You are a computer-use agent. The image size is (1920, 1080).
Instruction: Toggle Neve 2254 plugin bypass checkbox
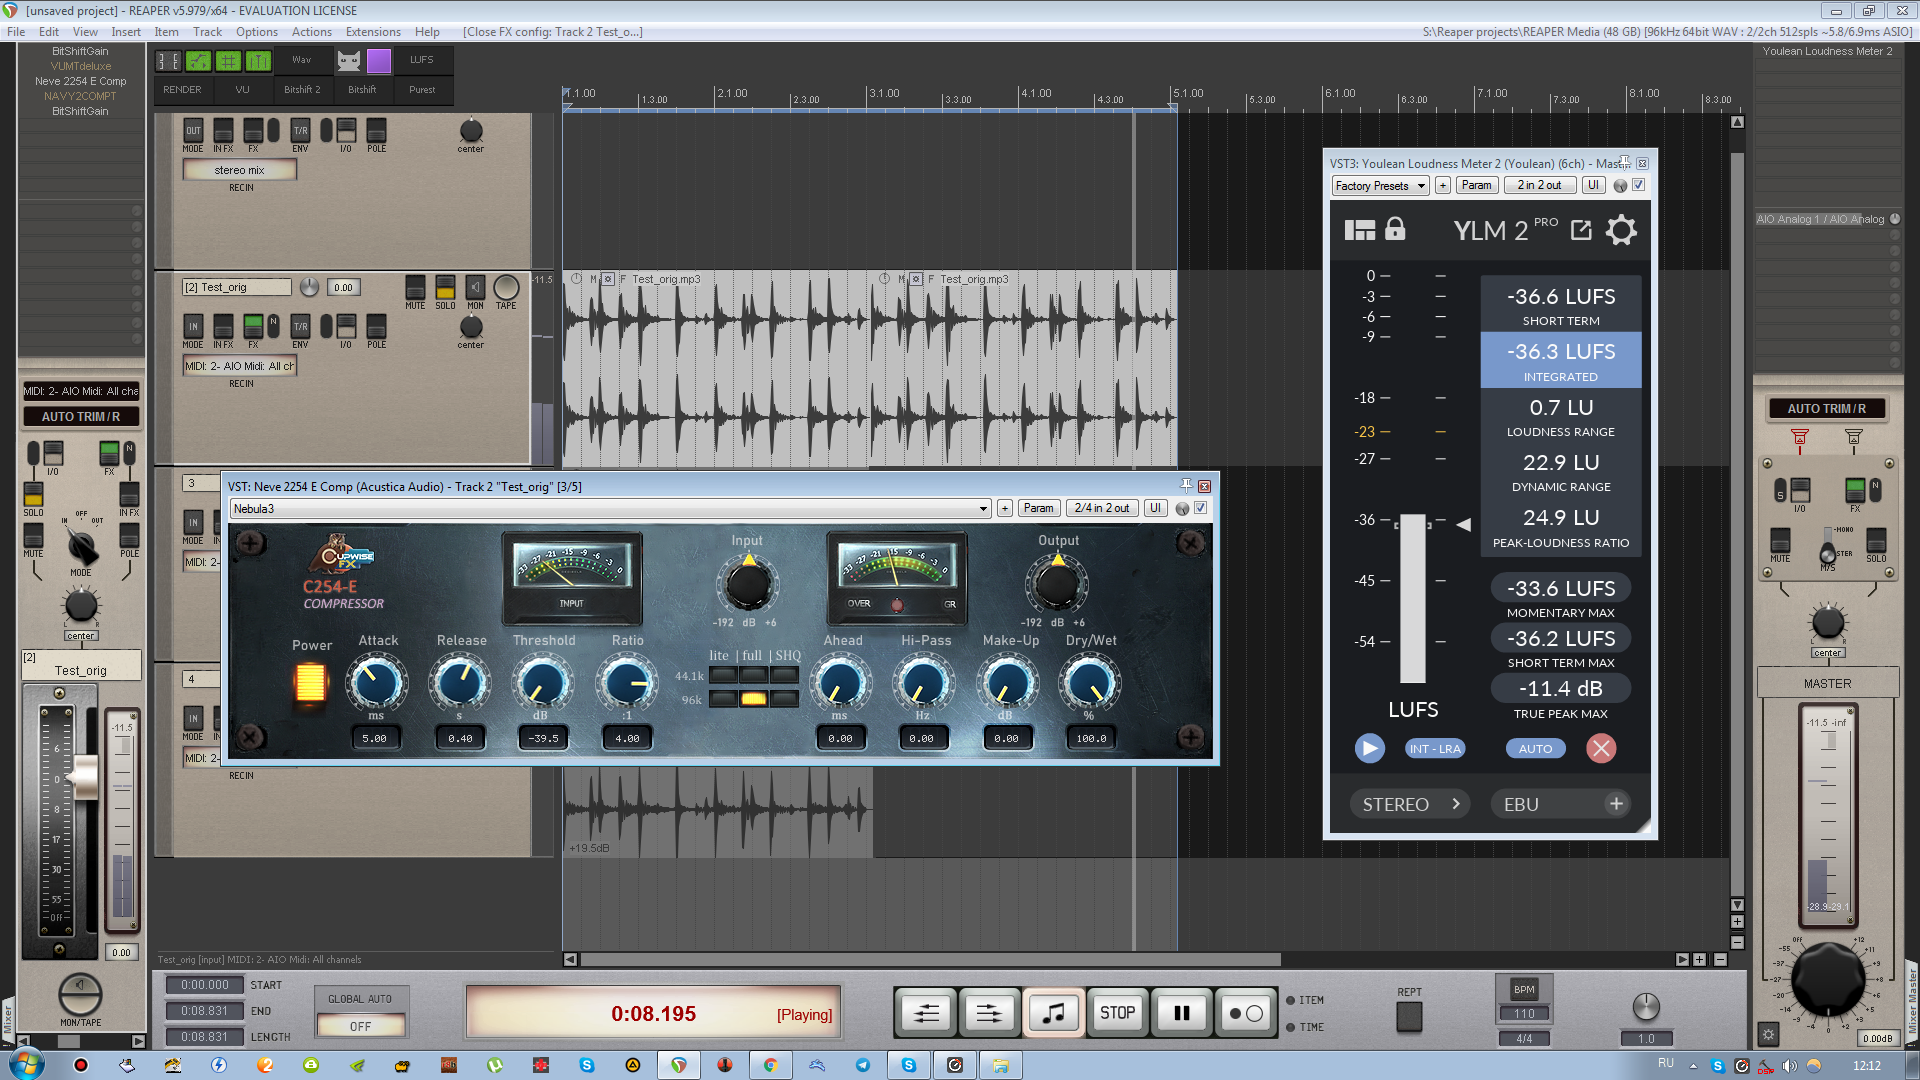click(1201, 508)
